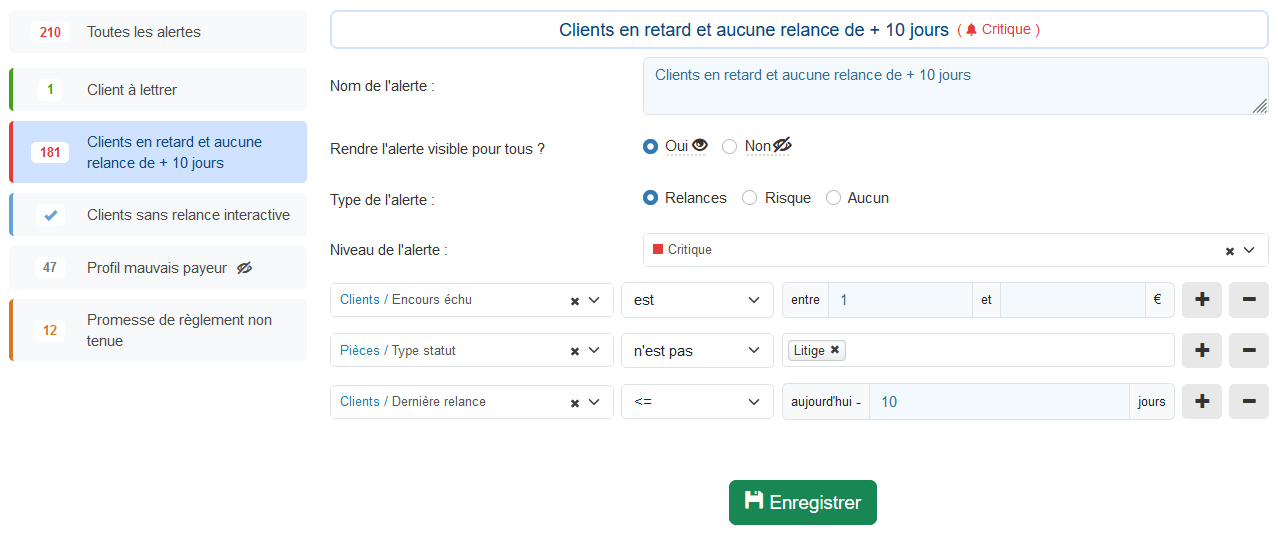Clear the Clients / Encours échu field
Image resolution: width=1278 pixels, height=533 pixels.
tap(575, 301)
